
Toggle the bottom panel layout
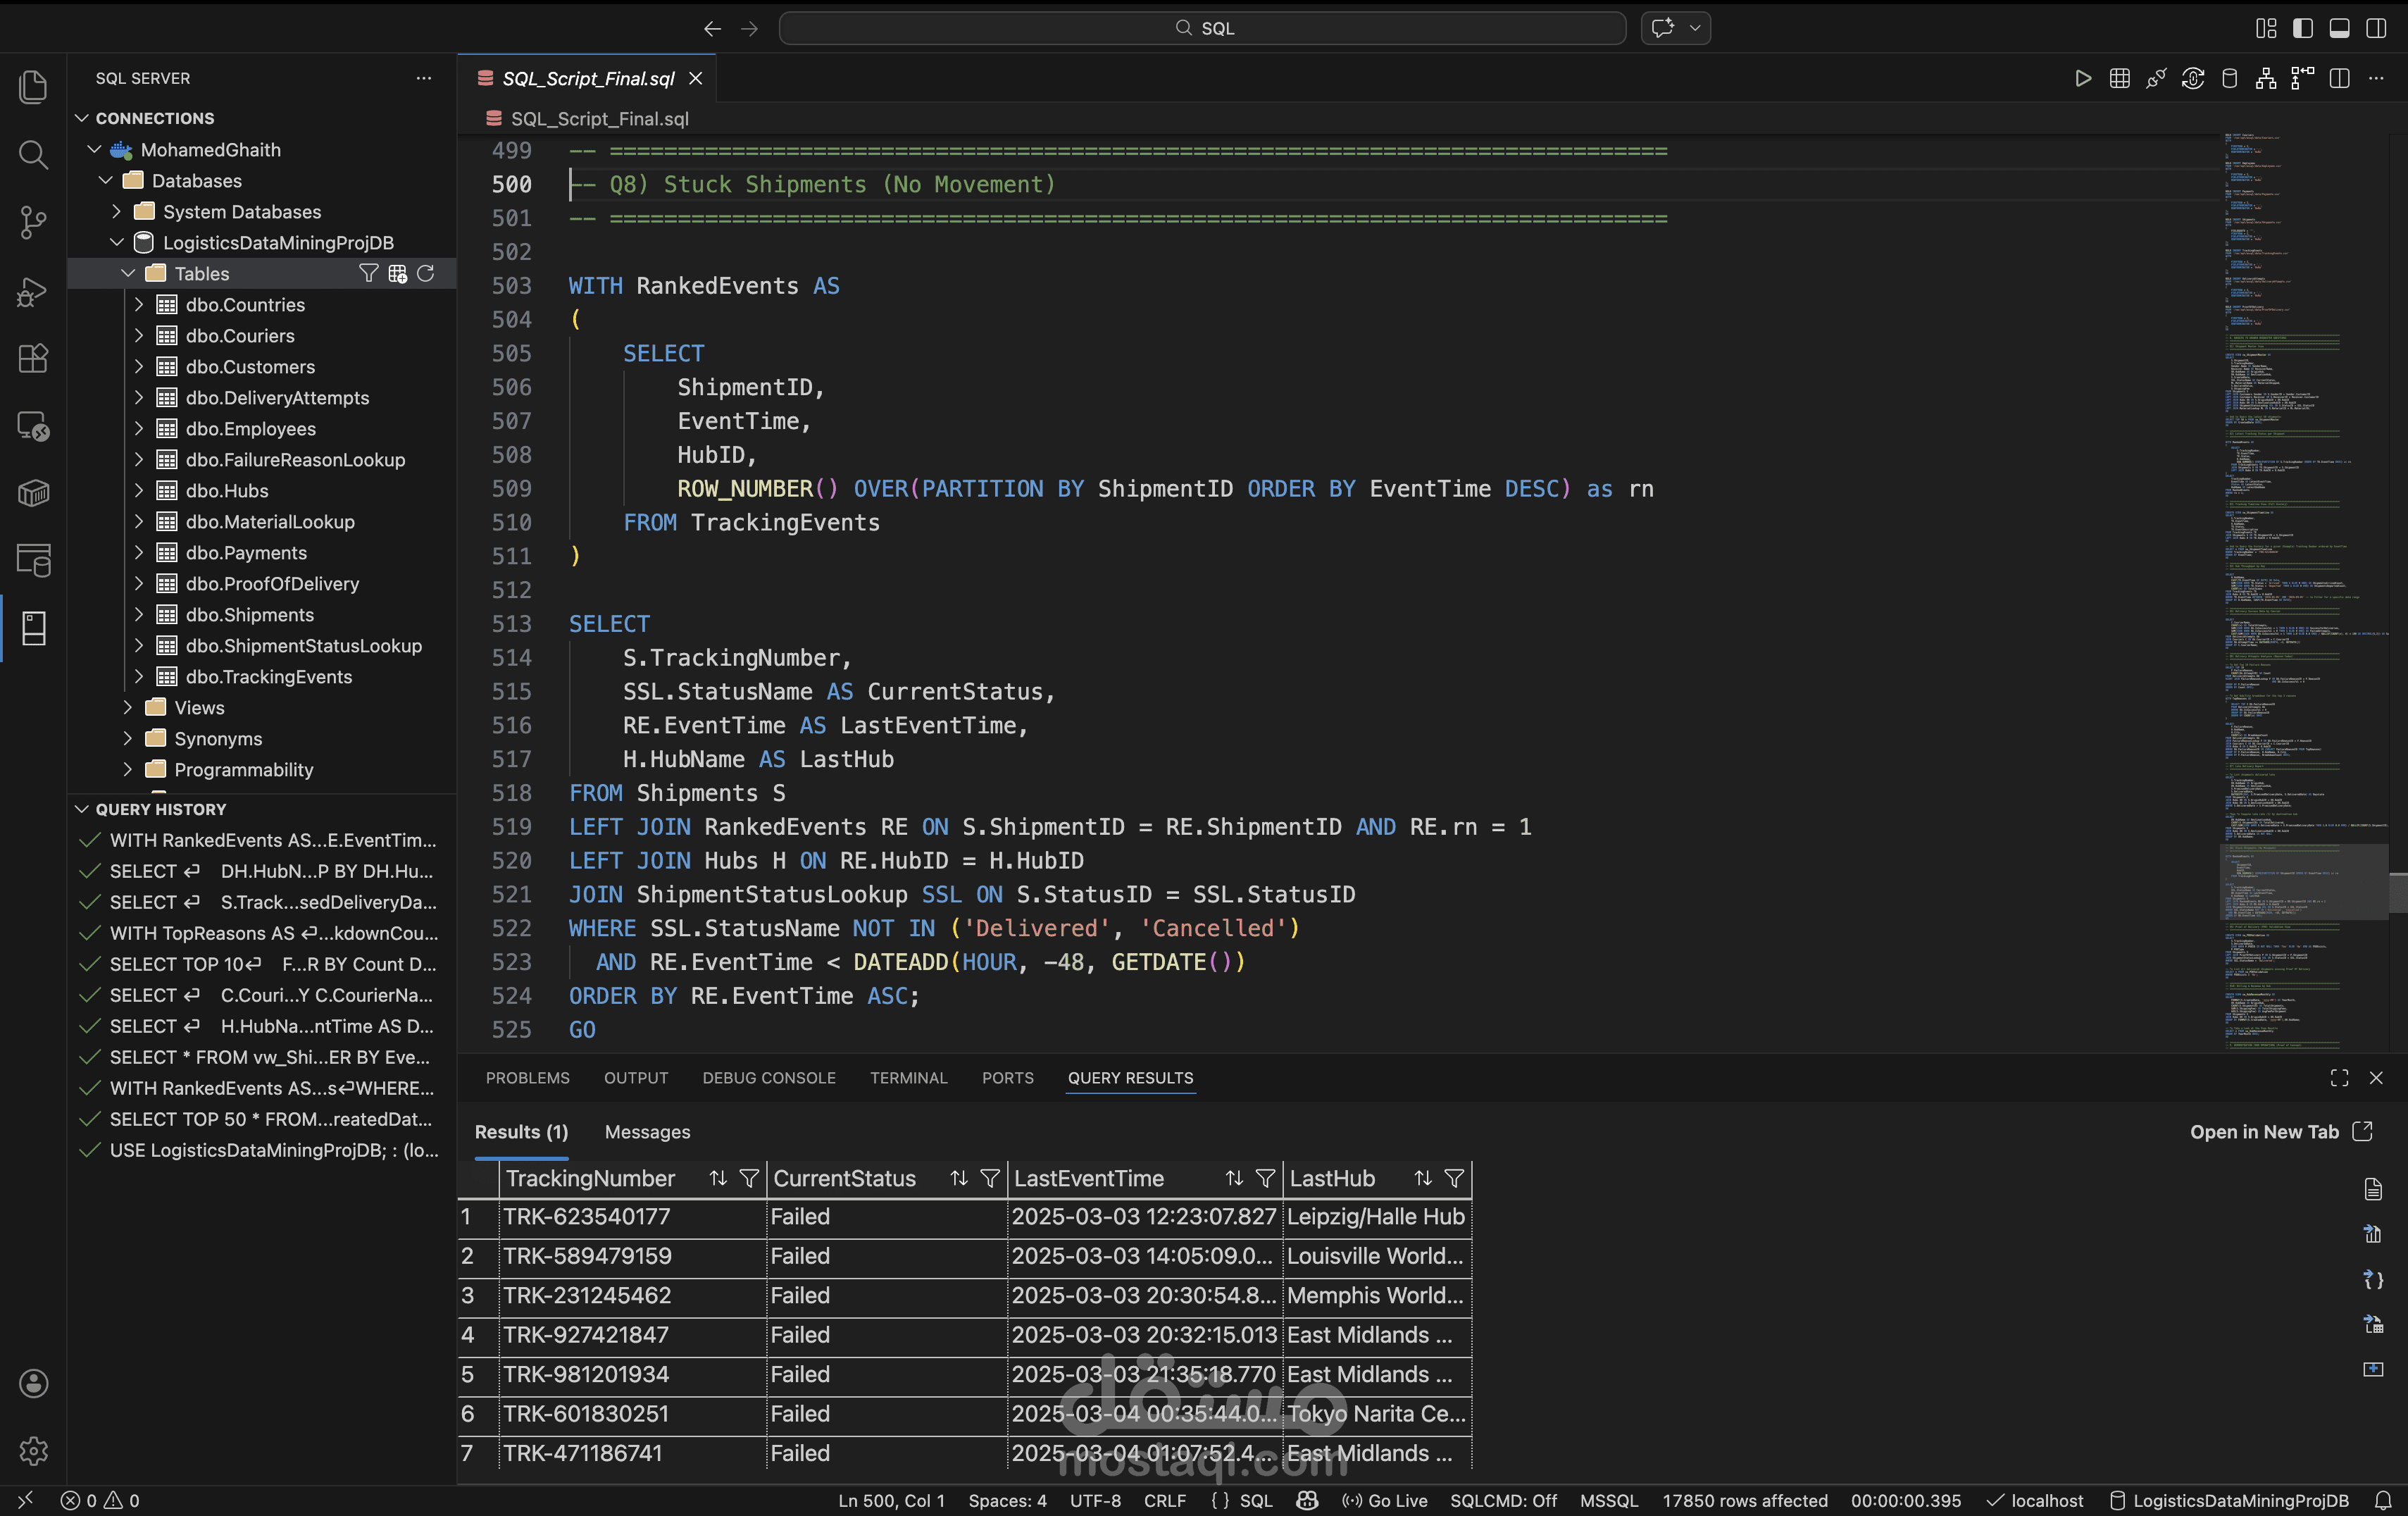(2339, 28)
